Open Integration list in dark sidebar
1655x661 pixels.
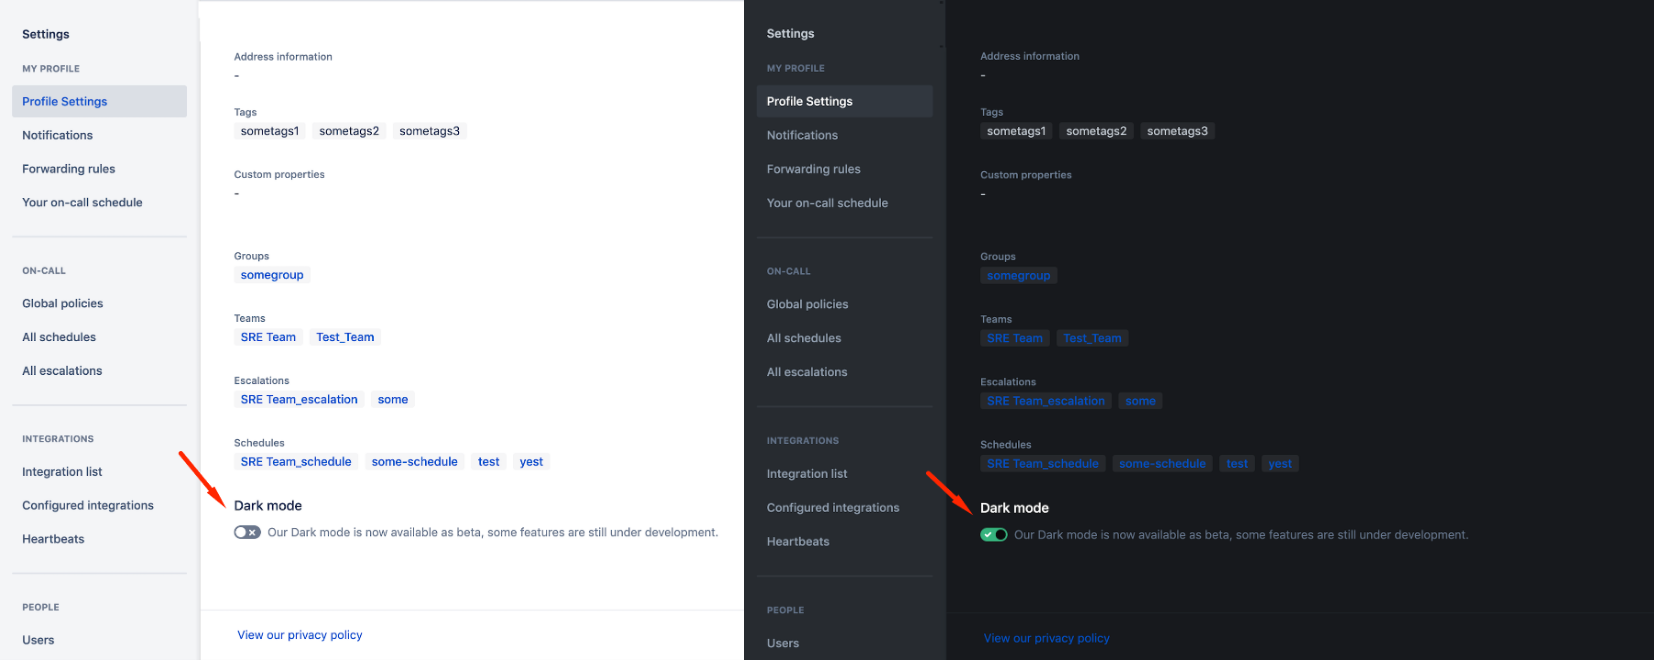click(x=807, y=474)
